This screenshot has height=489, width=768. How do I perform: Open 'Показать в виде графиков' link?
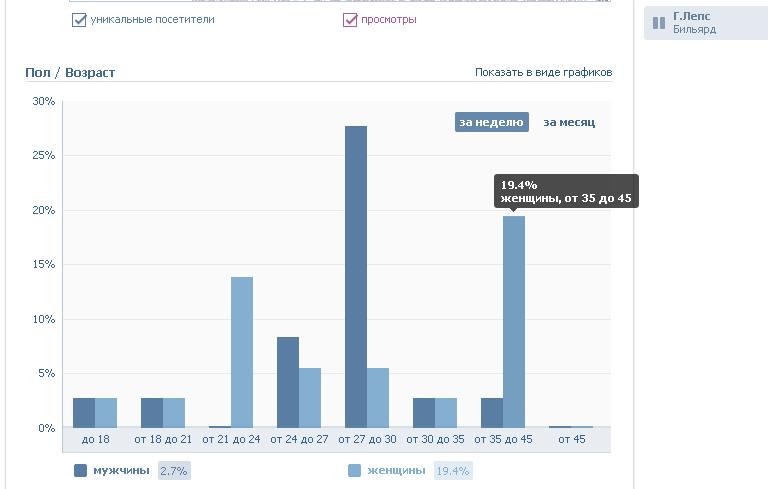543,72
